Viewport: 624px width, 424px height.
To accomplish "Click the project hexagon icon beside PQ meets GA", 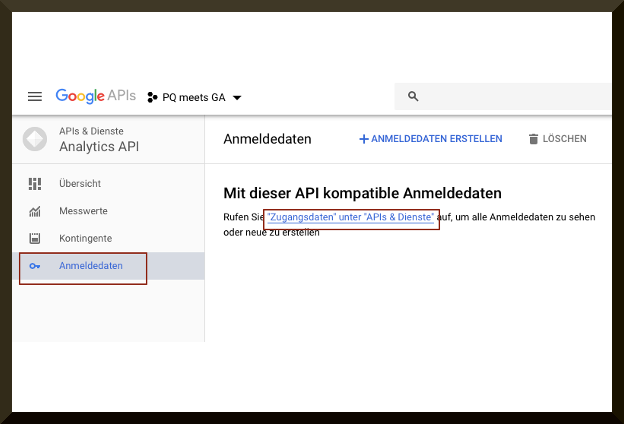I will (x=152, y=97).
